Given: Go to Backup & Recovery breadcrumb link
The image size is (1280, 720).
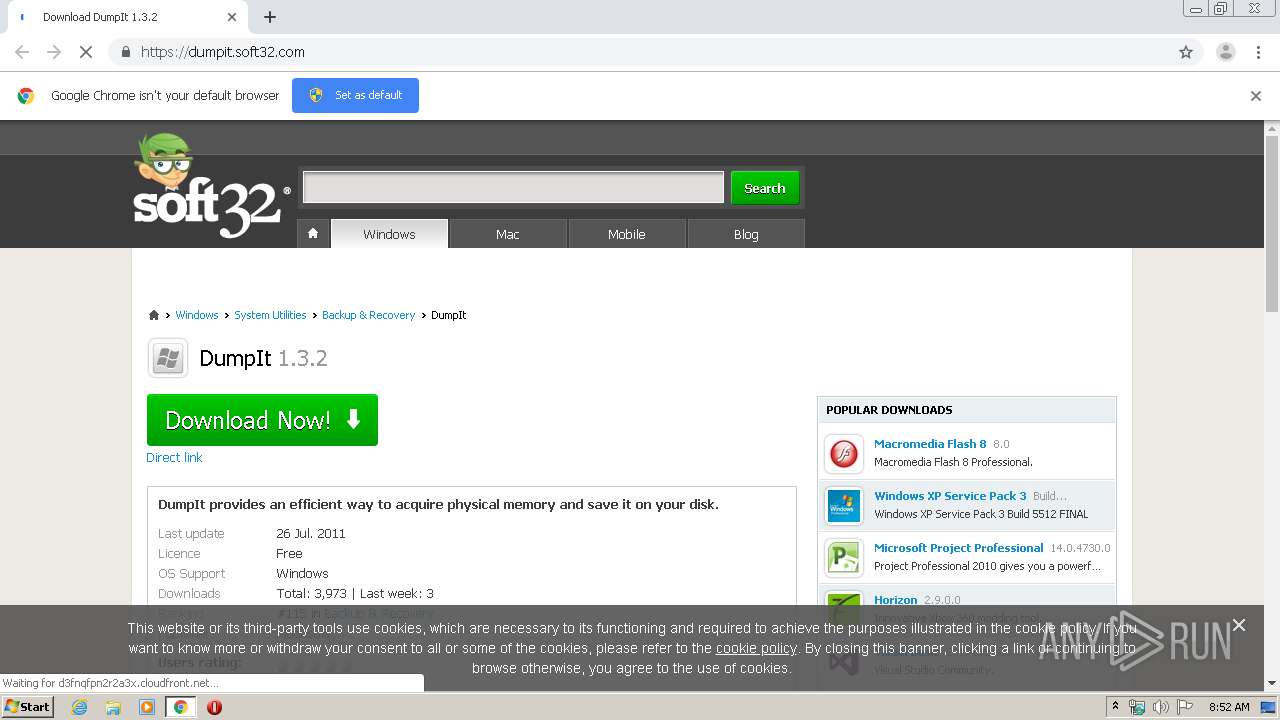Looking at the screenshot, I should pyautogui.click(x=368, y=315).
